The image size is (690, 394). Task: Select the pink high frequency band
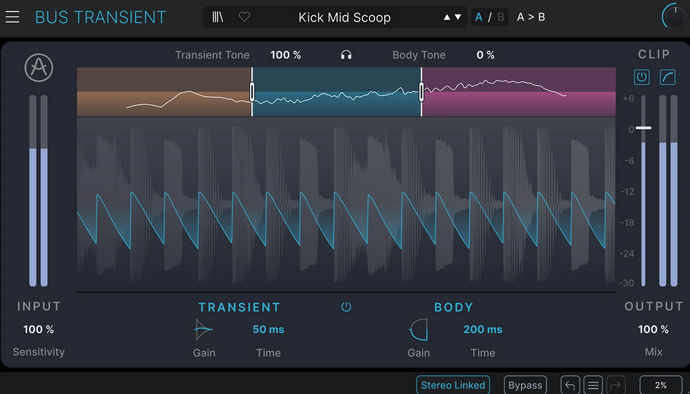(519, 92)
